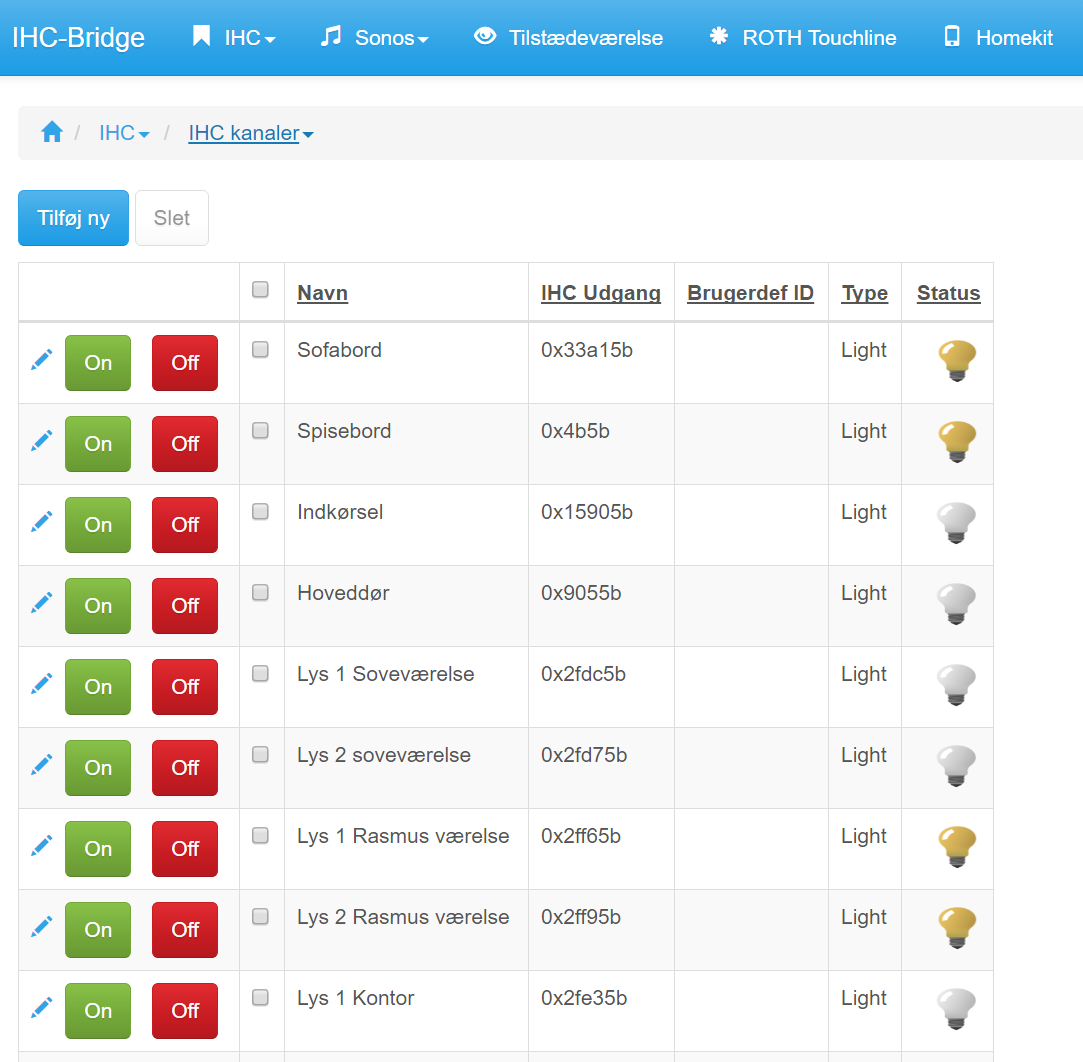
Task: Edit the Indkørsel channel via pencil icon
Action: 41,523
